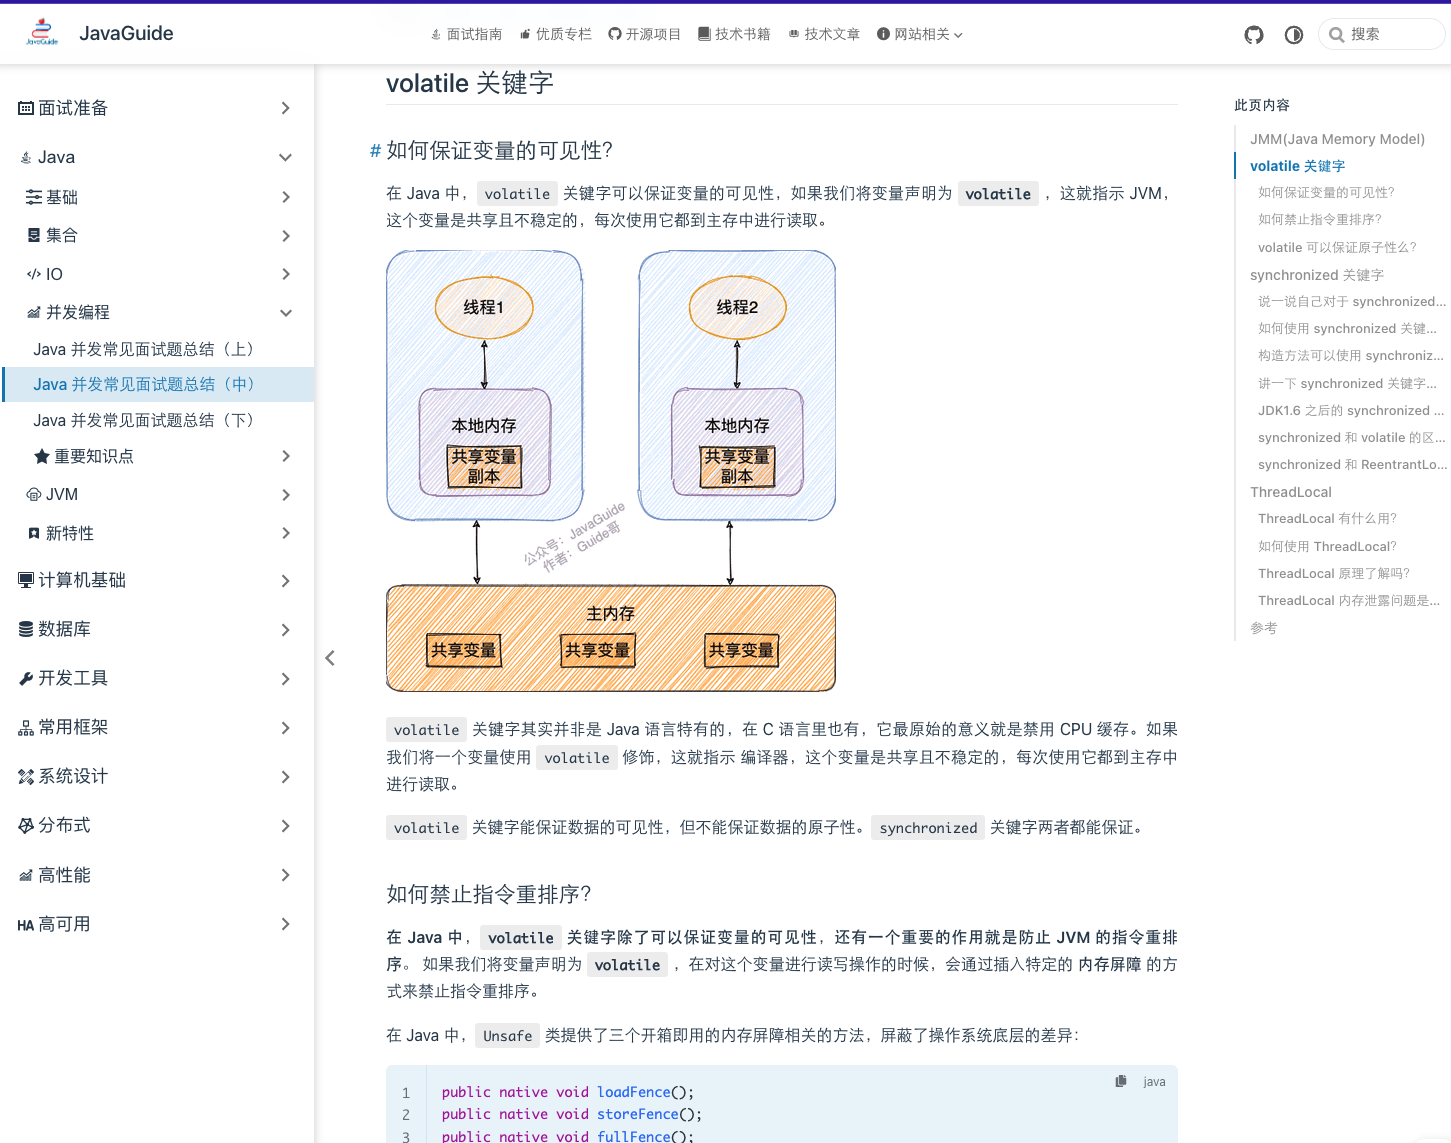This screenshot has width=1451, height=1143.
Task: Jump to synchronized 和 volatile 的区 in contents
Action: click(x=1351, y=437)
